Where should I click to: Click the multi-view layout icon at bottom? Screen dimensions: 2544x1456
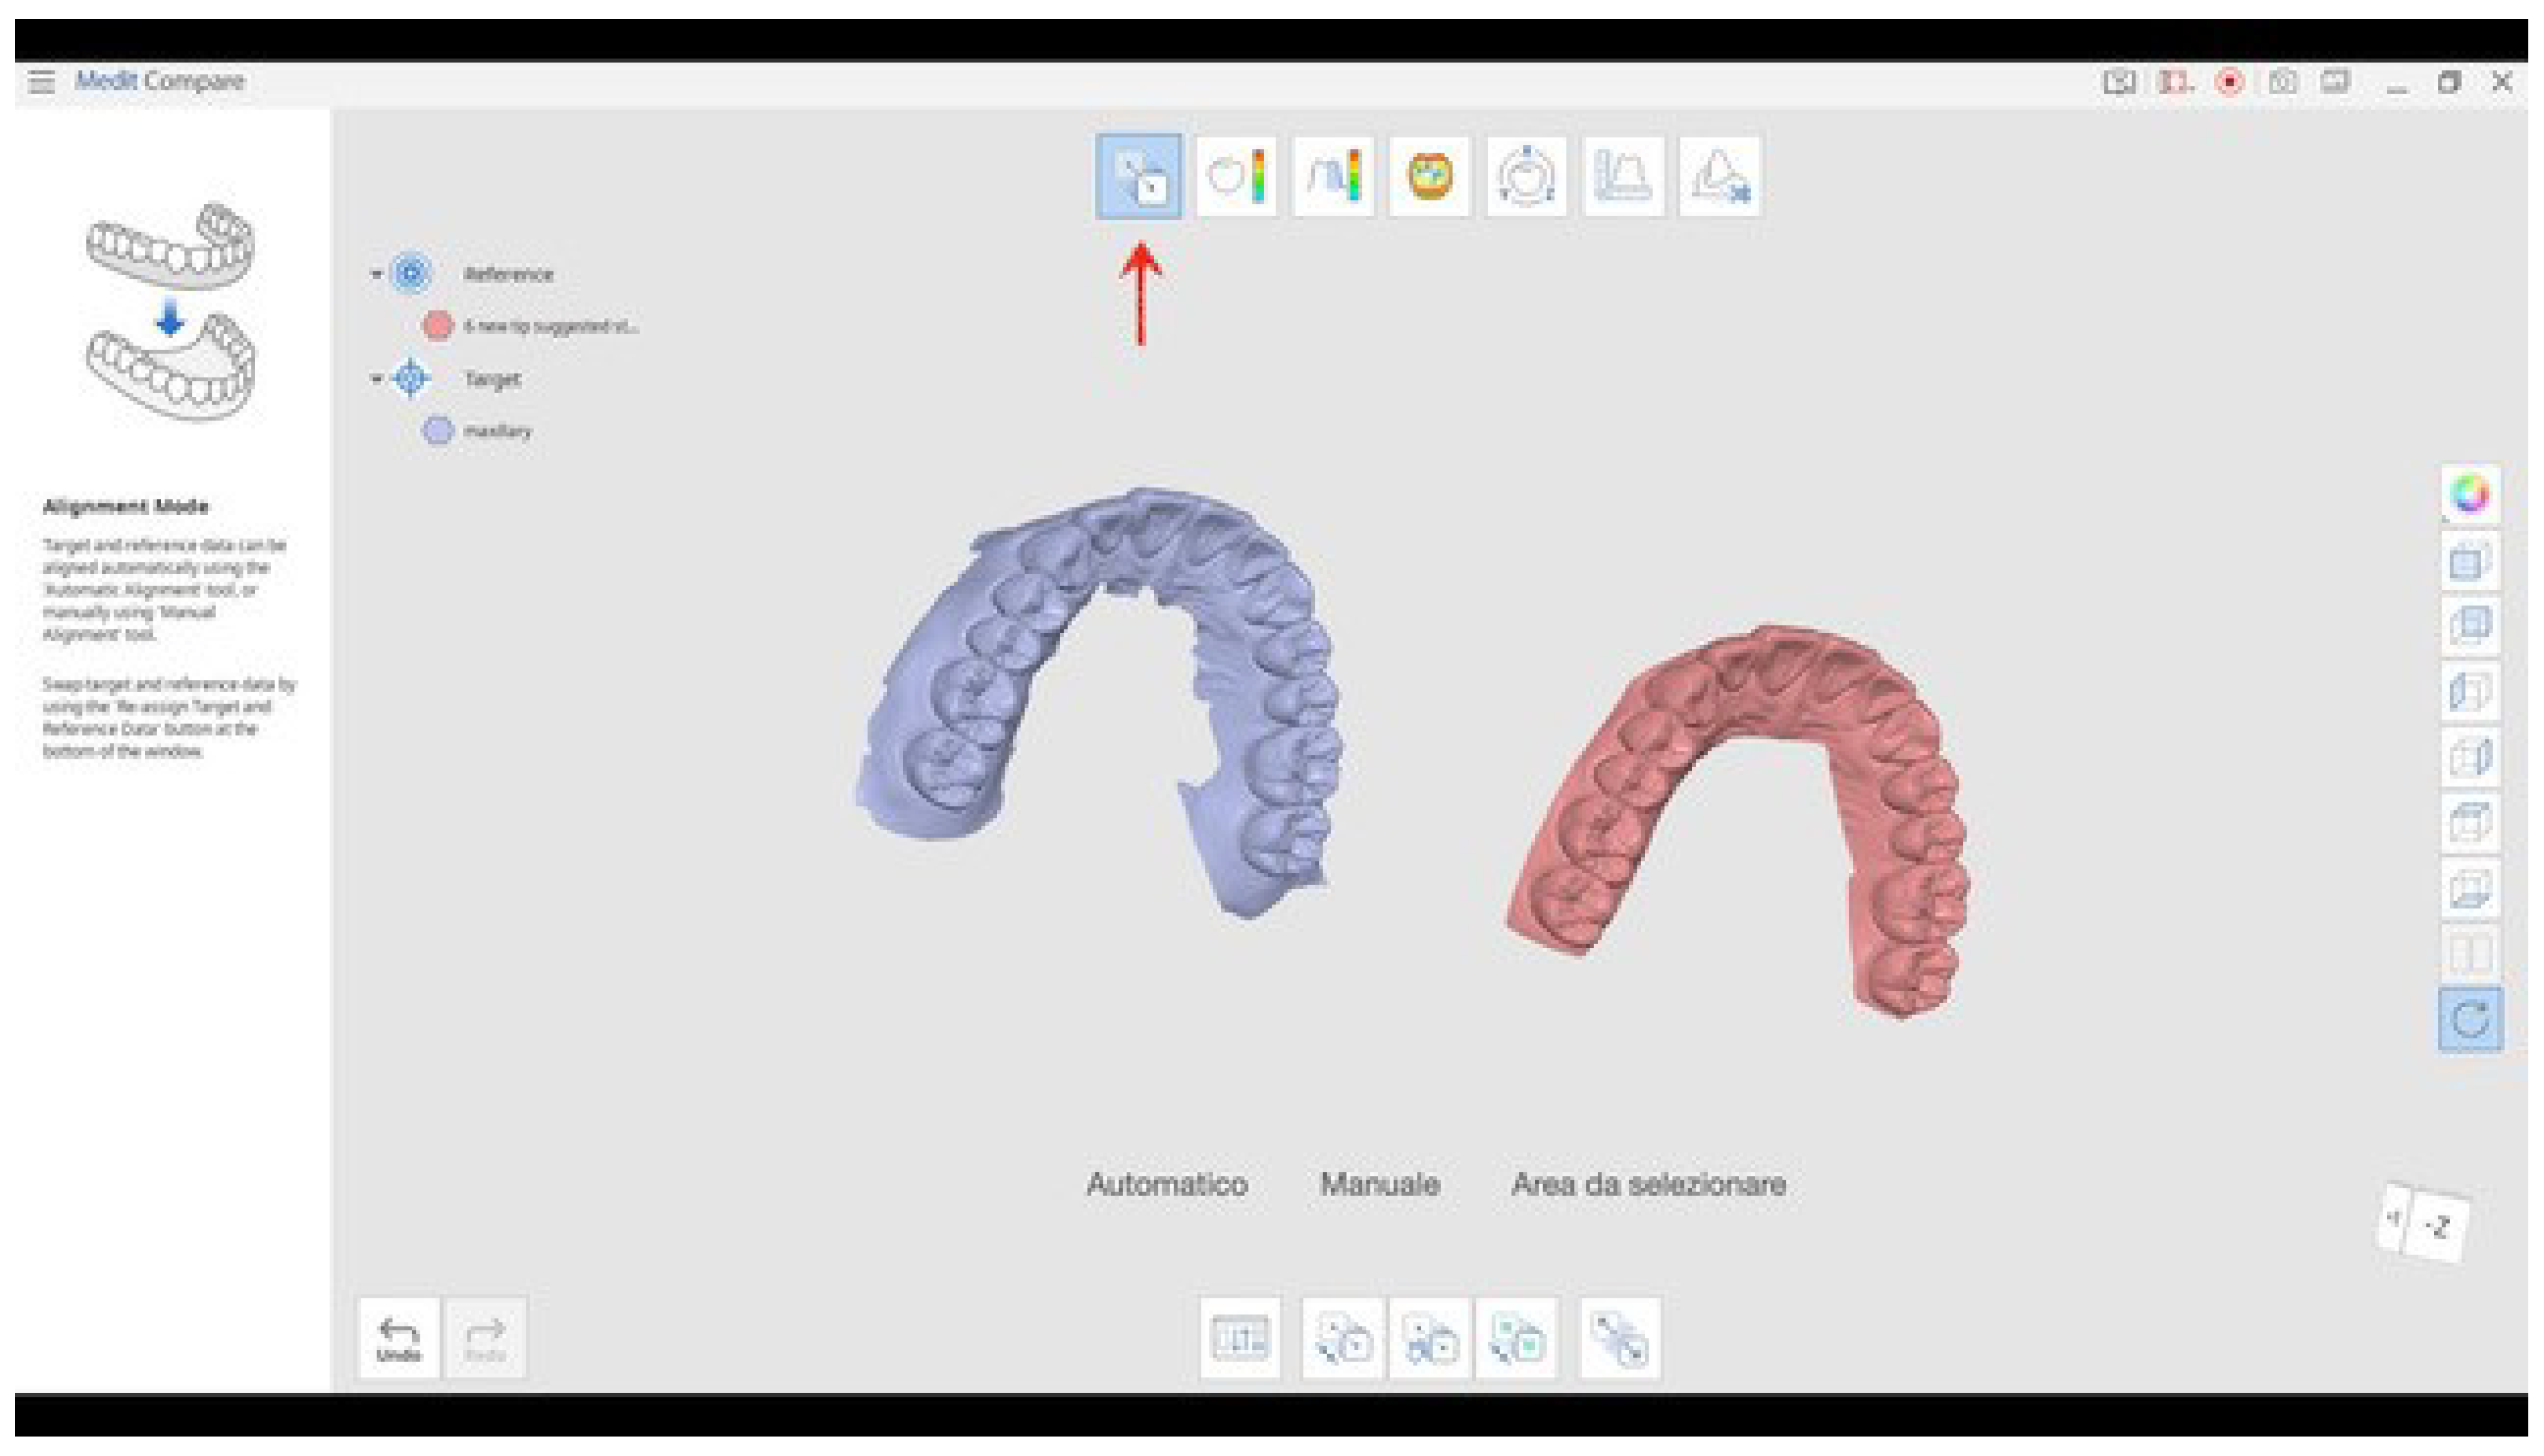pos(1240,1338)
